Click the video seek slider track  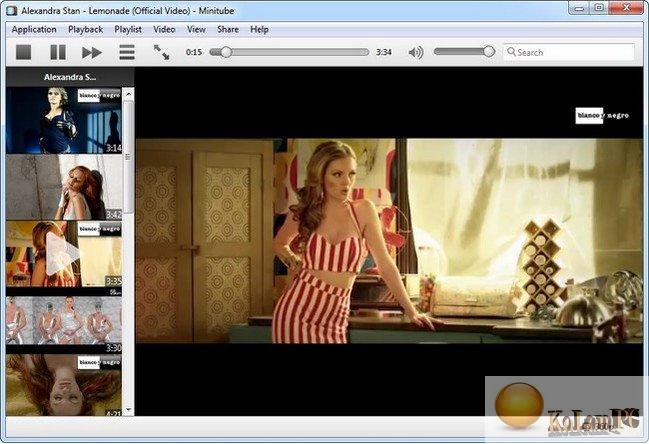coord(289,52)
